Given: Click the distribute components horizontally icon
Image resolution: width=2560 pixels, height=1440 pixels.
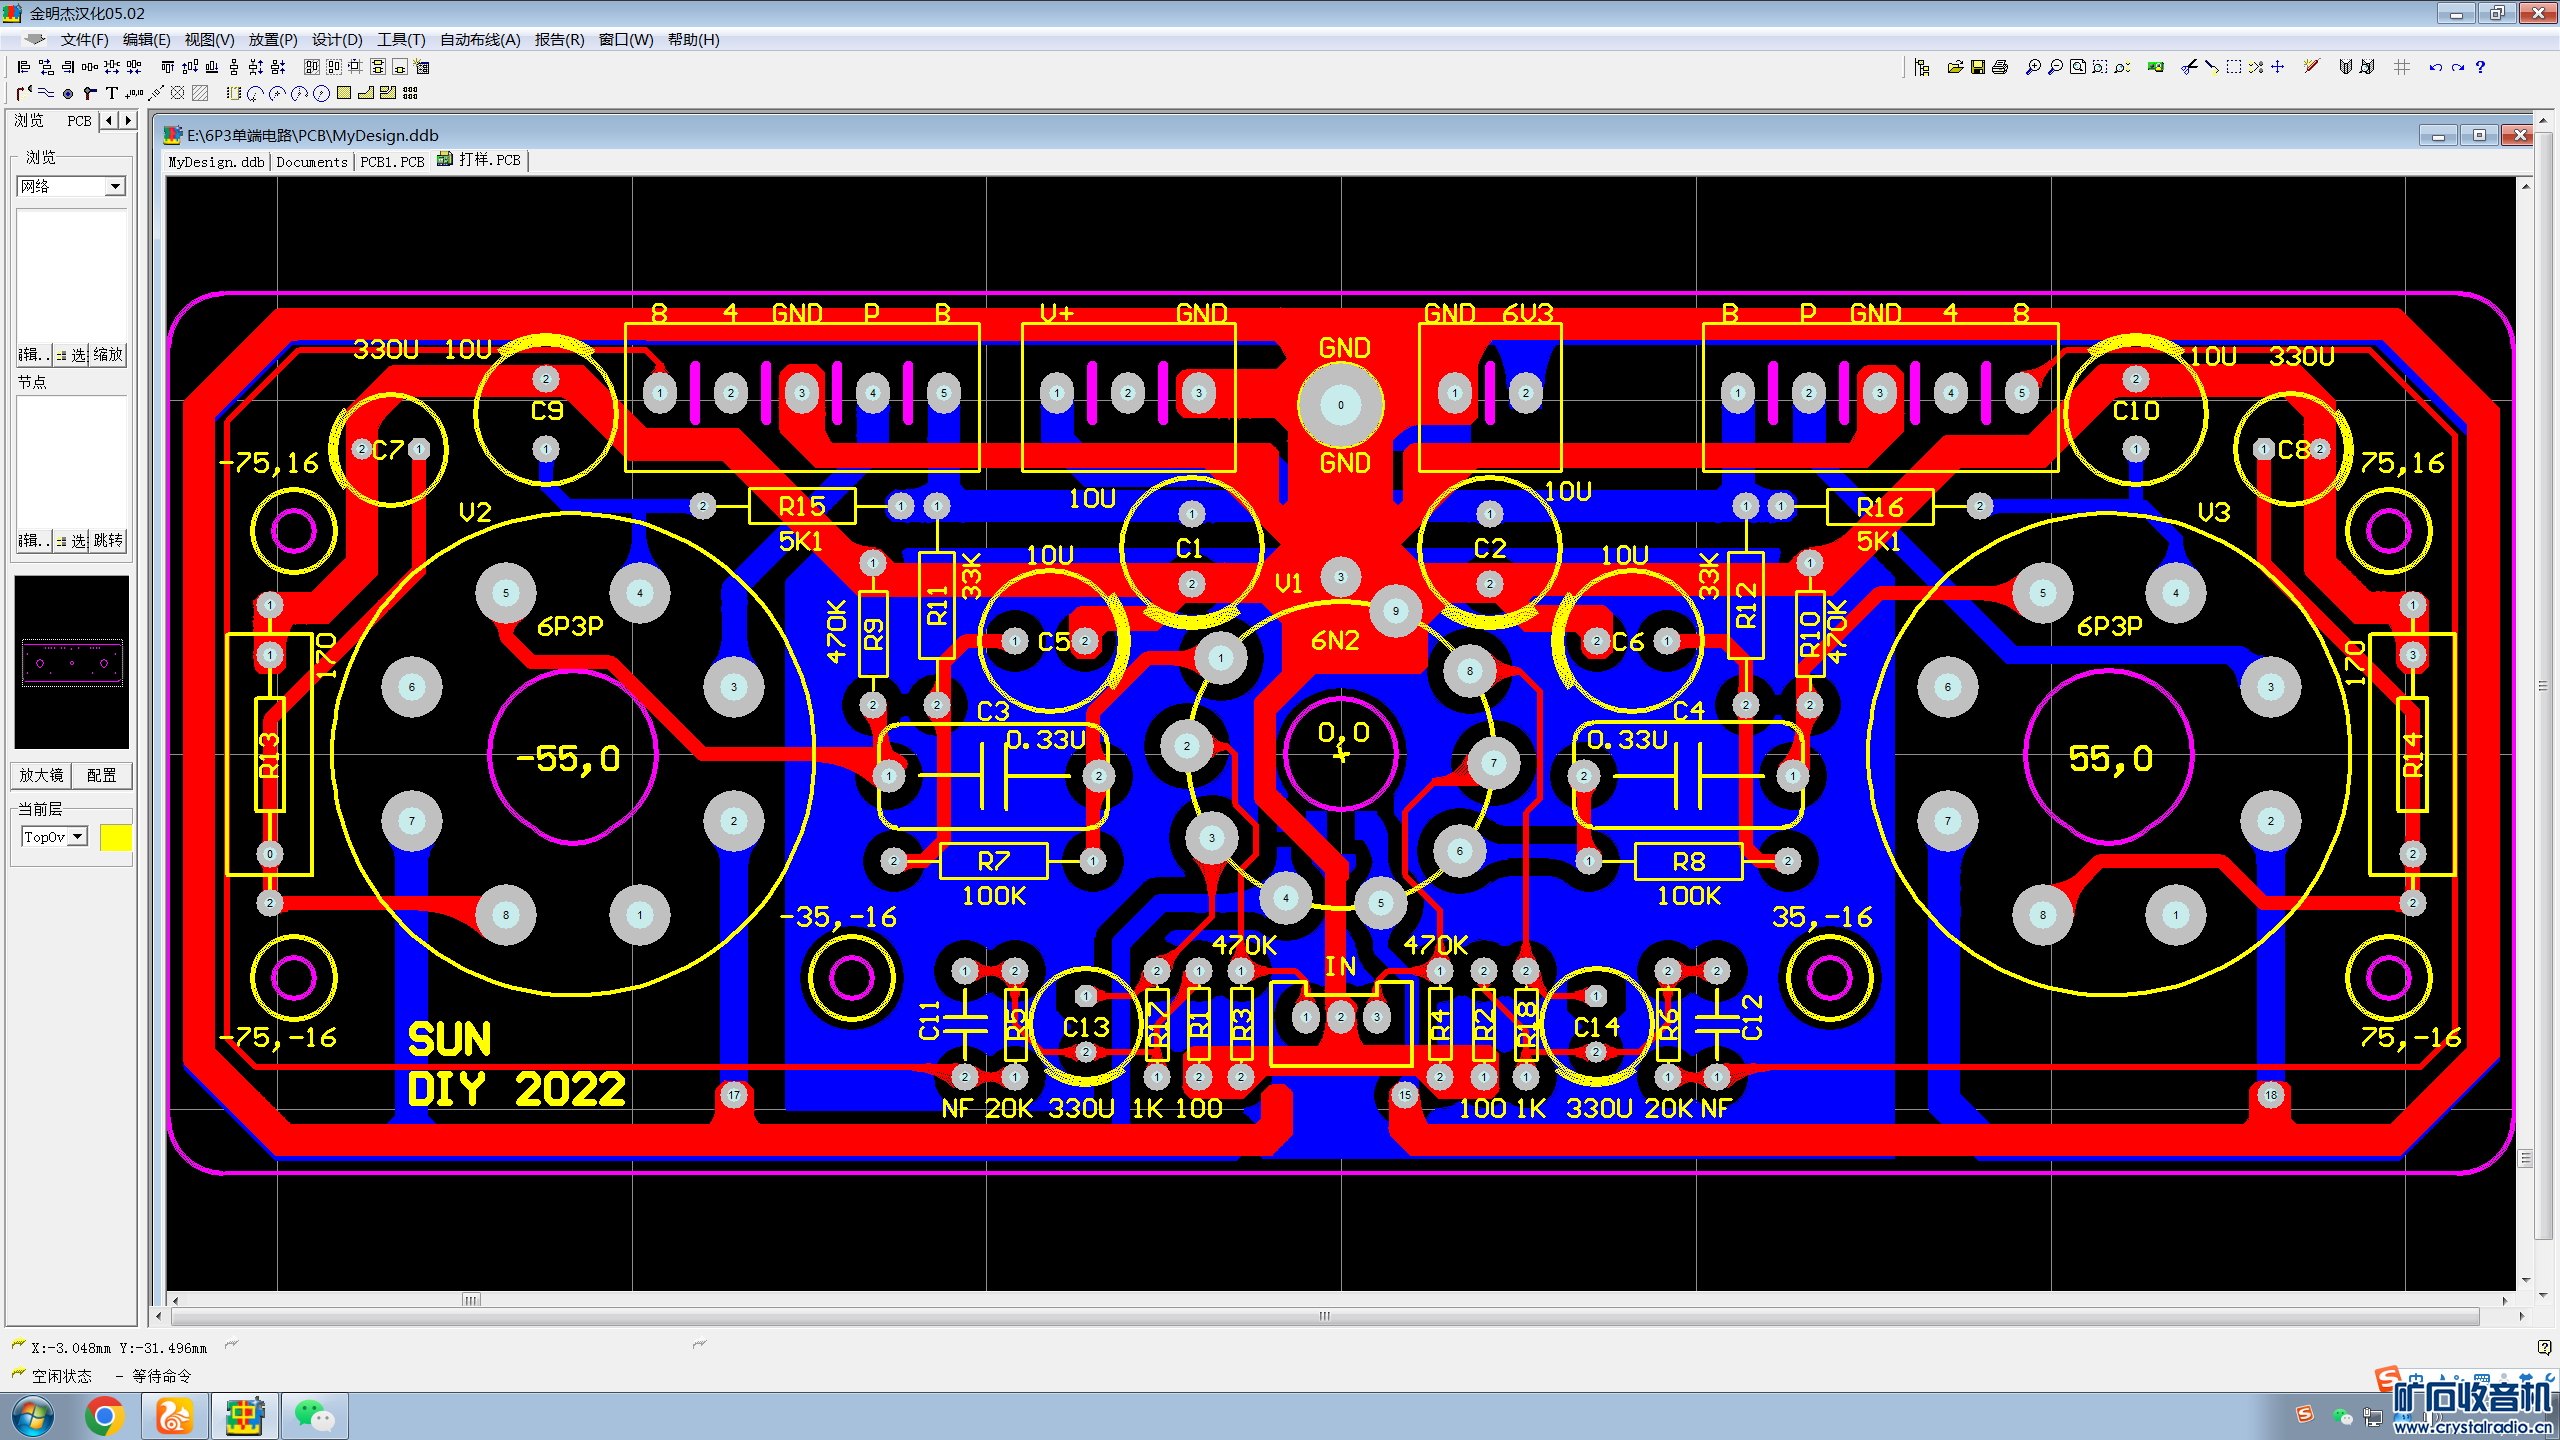Looking at the screenshot, I should point(89,67).
